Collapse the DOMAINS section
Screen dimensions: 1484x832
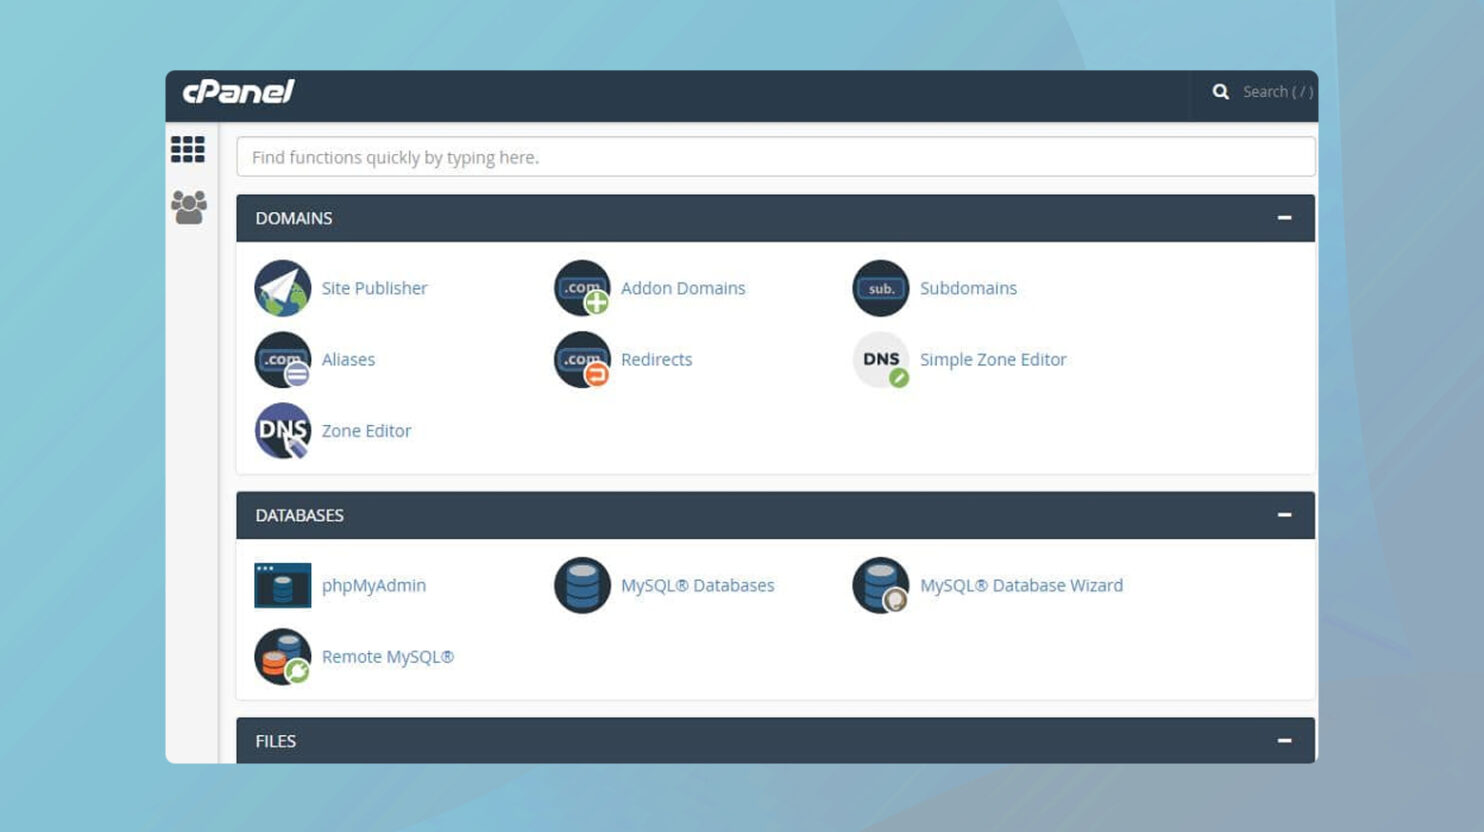click(x=1286, y=218)
